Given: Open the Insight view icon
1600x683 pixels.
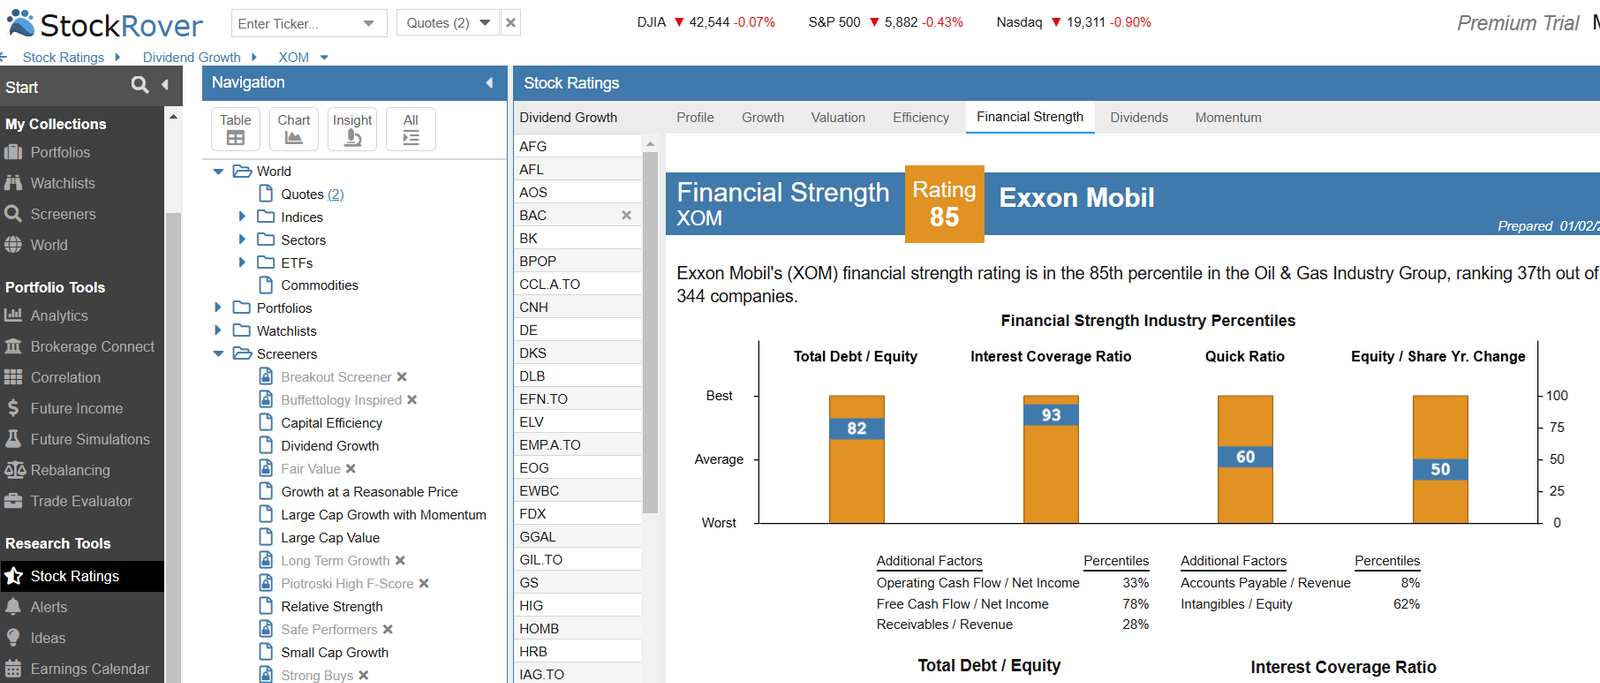Looking at the screenshot, I should 352,129.
